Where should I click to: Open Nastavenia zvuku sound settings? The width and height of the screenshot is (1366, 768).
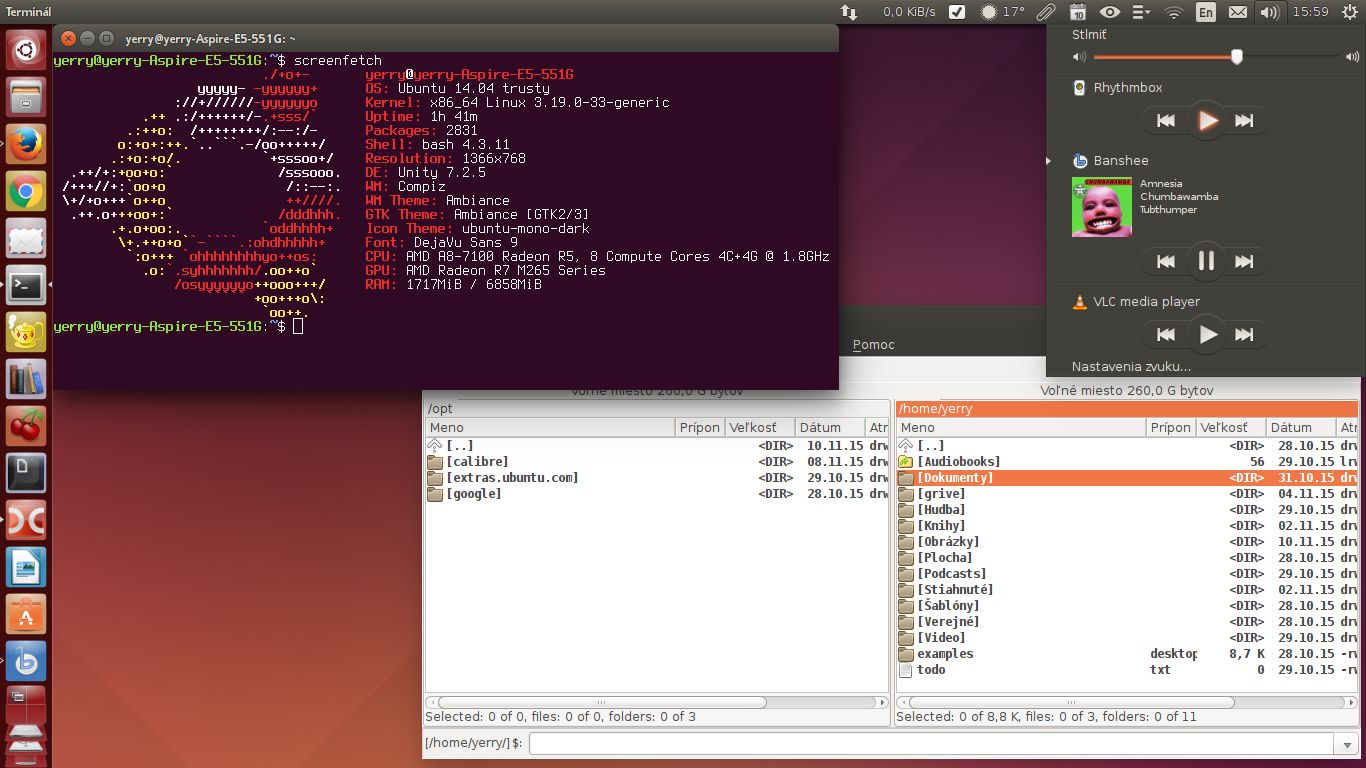pyautogui.click(x=1204, y=367)
